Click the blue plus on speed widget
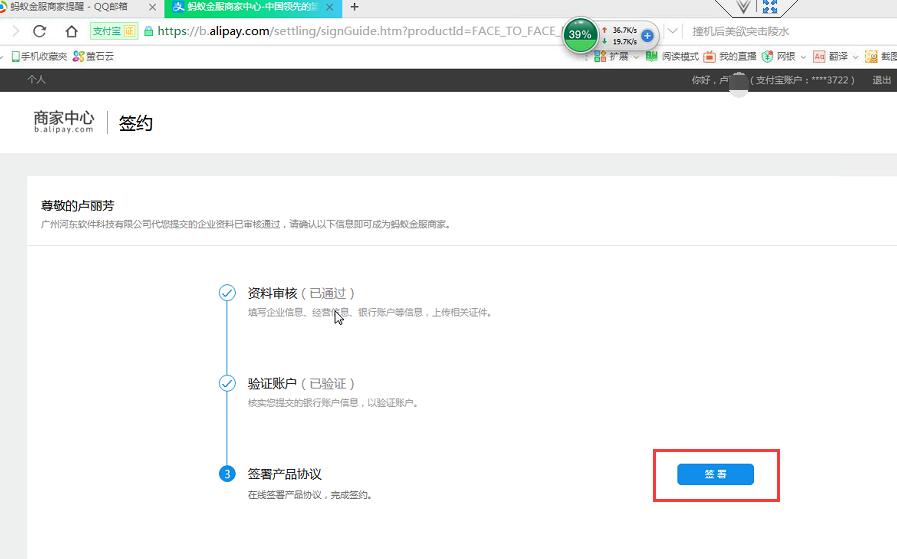 tap(647, 35)
